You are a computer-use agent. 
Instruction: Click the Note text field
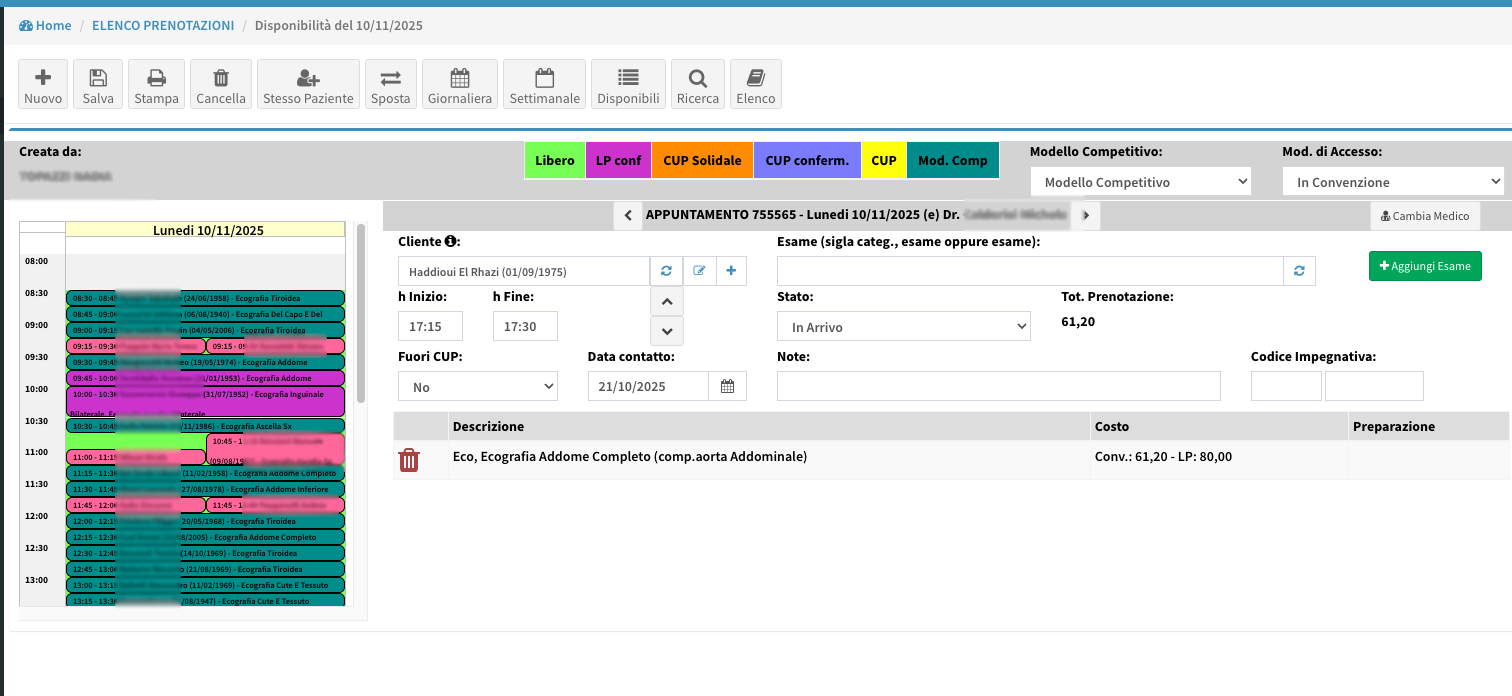998,386
